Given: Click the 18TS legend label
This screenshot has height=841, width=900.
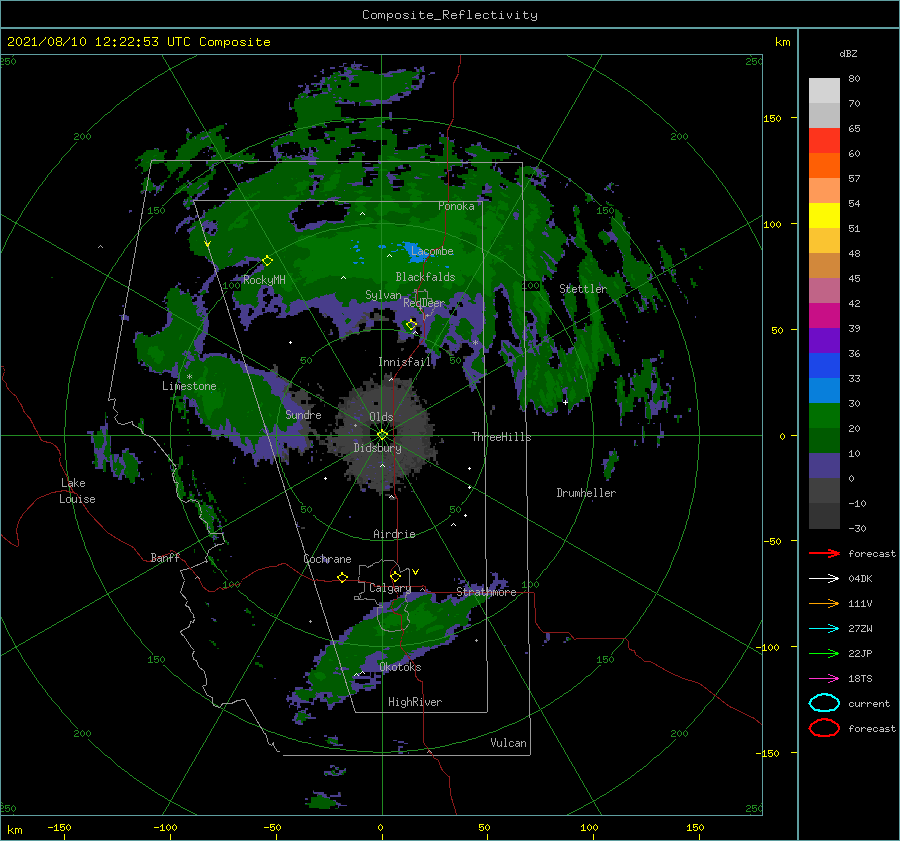Looking at the screenshot, I should tap(860, 678).
